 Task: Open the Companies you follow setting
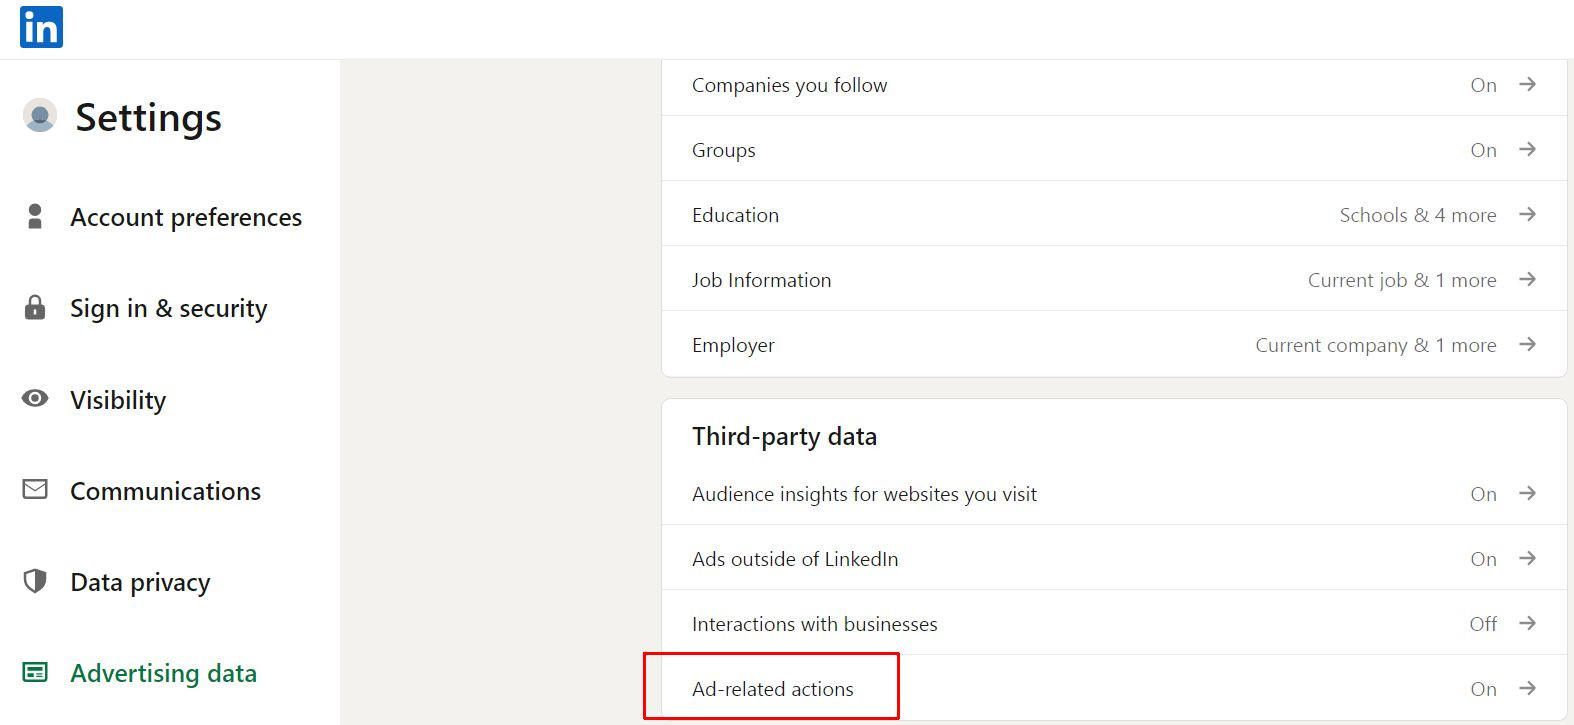click(789, 86)
